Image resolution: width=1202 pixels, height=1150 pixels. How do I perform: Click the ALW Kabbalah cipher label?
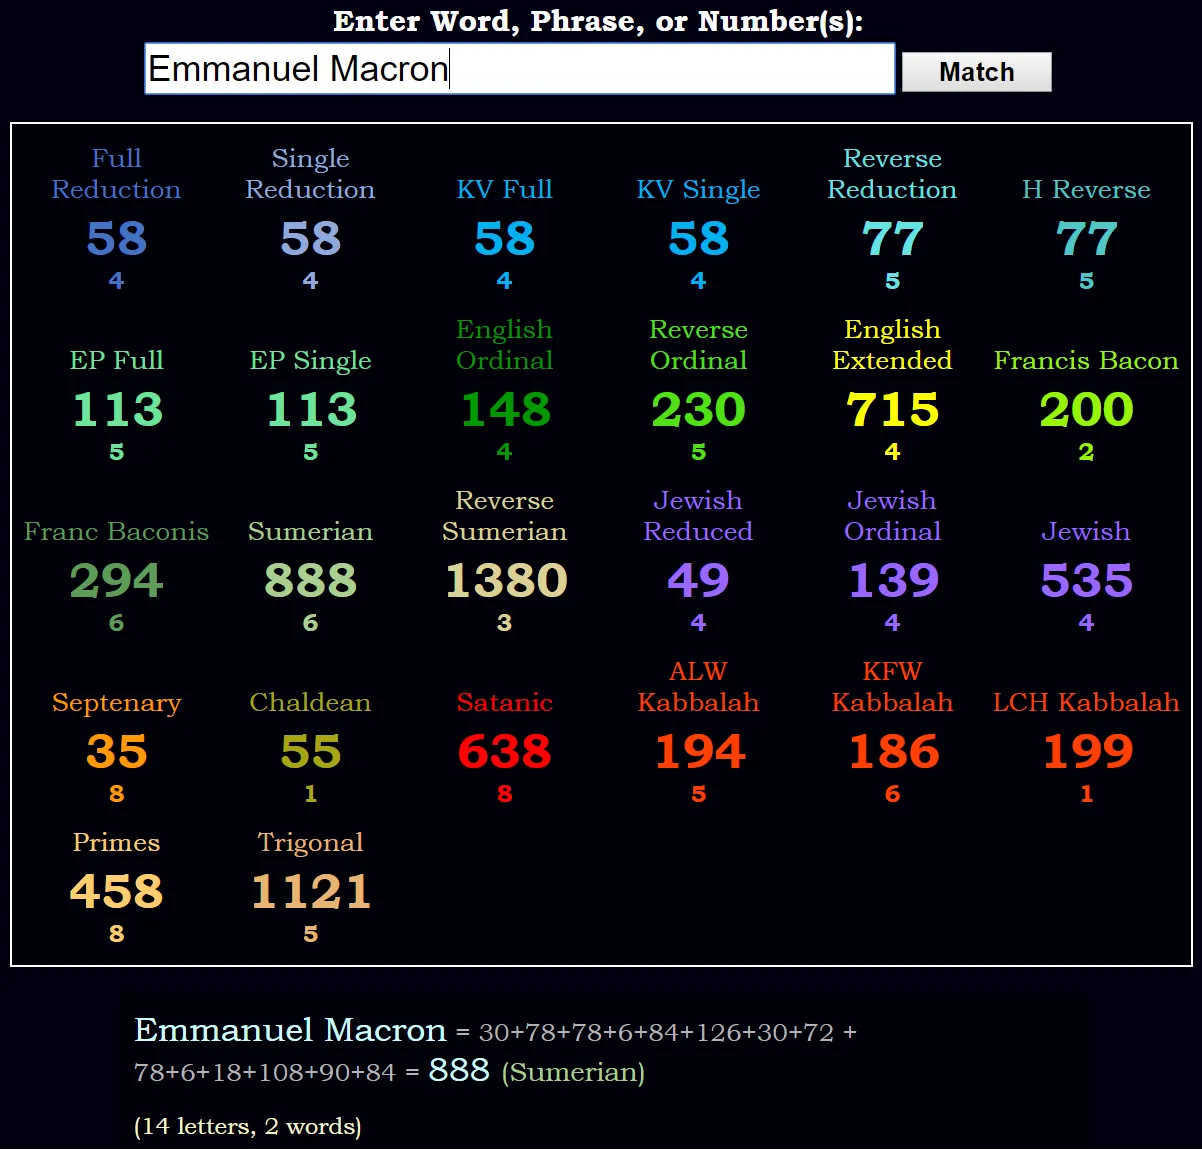coord(698,687)
